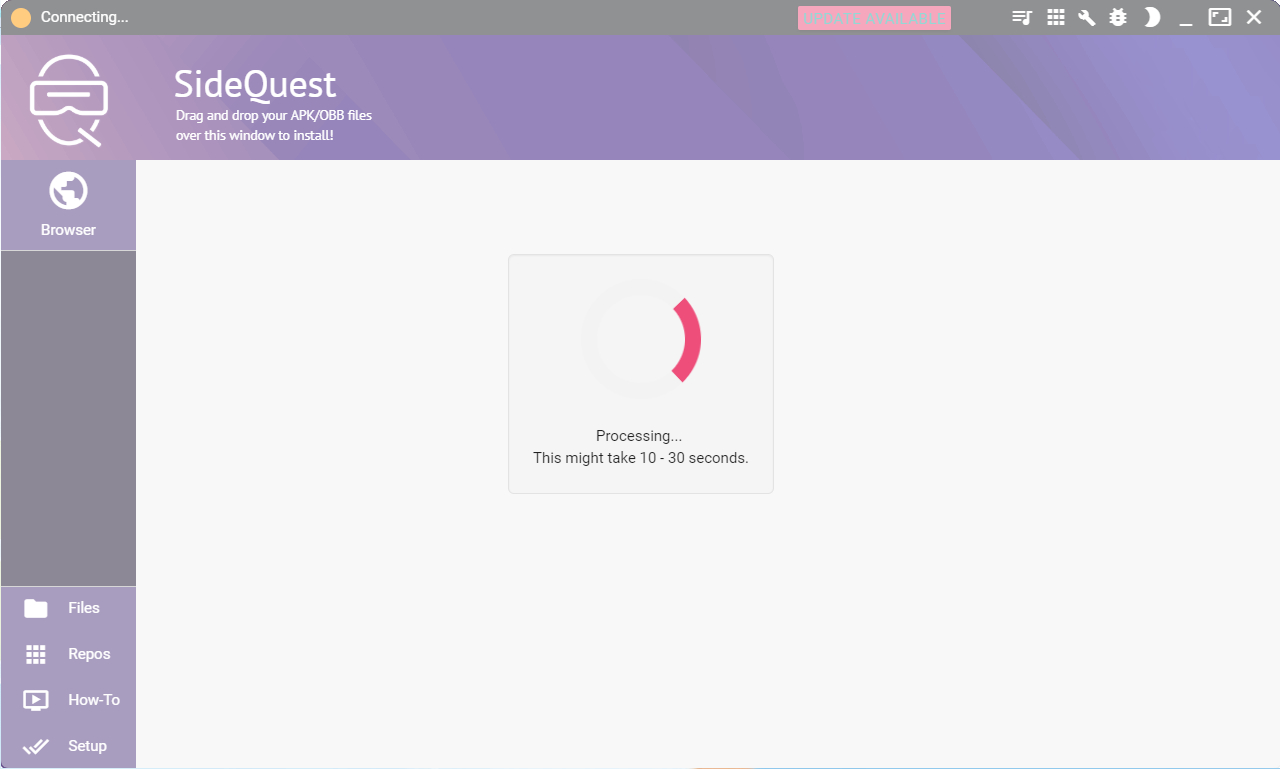Click the SideQuest headset logo
Viewport: 1280px width, 769px height.
pyautogui.click(x=68, y=100)
